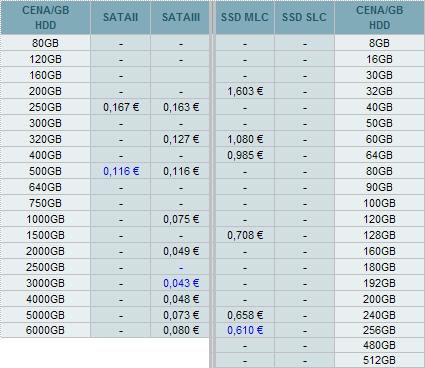Open the blue 0,043 € SATAIII price
This screenshot has width=425, height=368.
click(x=181, y=283)
